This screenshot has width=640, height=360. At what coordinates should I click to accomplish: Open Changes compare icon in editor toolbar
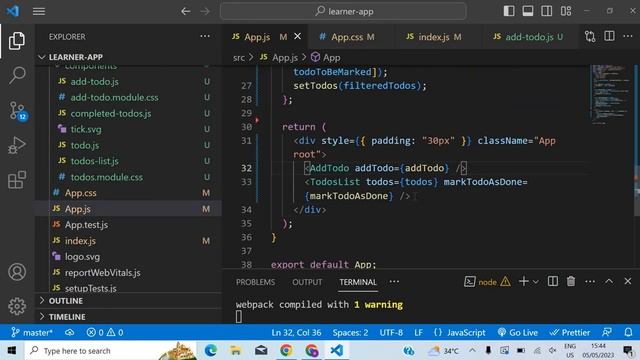[x=590, y=36]
